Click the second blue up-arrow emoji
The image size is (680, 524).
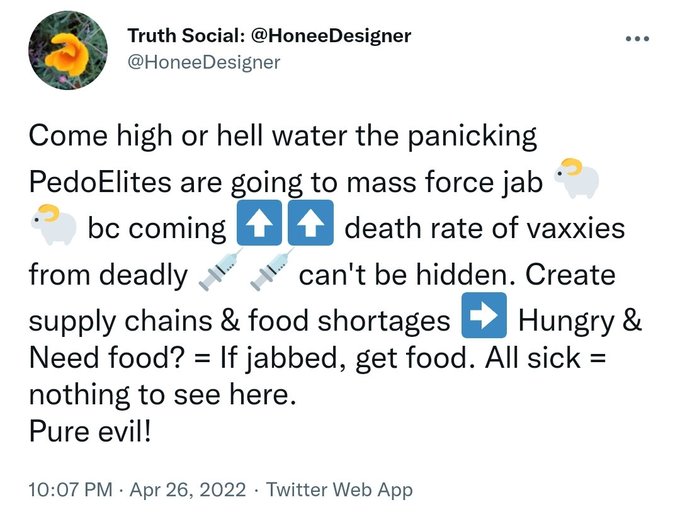point(308,228)
